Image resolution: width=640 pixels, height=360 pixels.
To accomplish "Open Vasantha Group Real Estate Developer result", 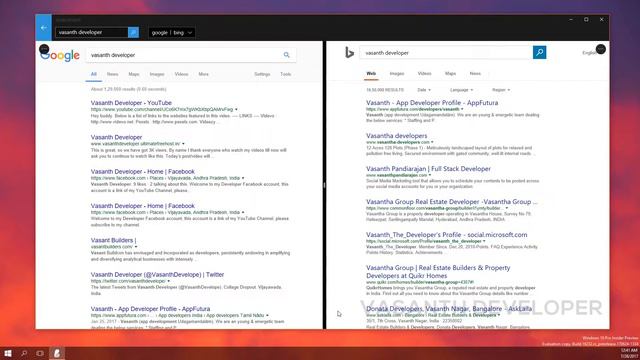I will pyautogui.click(x=451, y=202).
